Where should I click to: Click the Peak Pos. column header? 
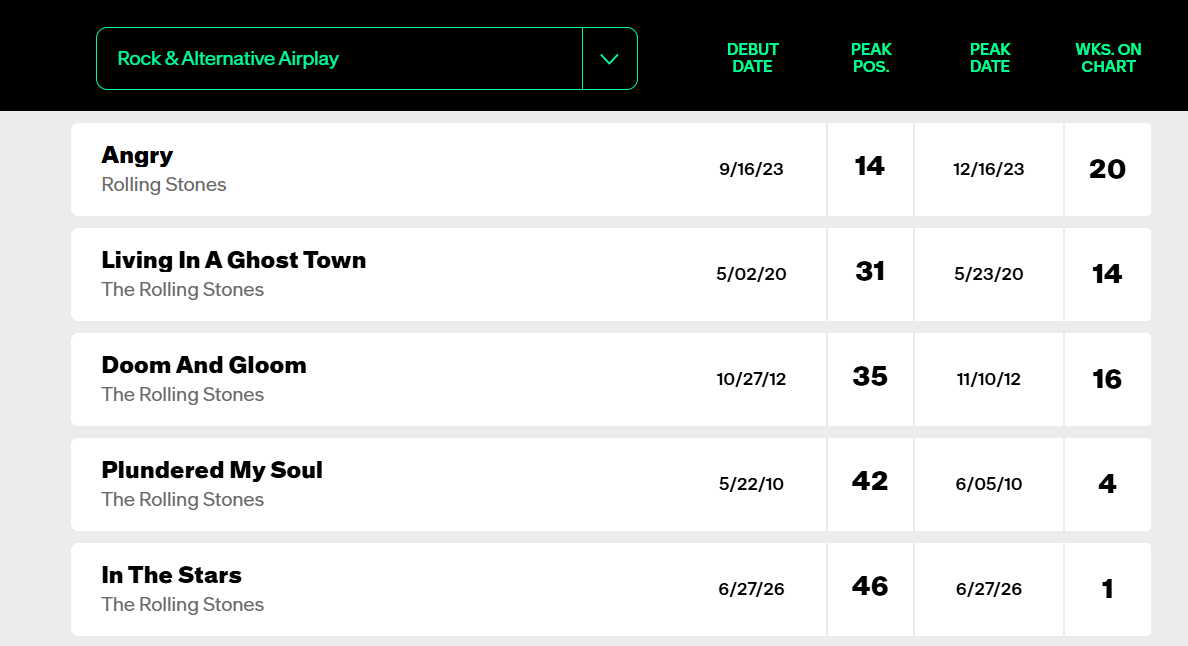[x=871, y=58]
